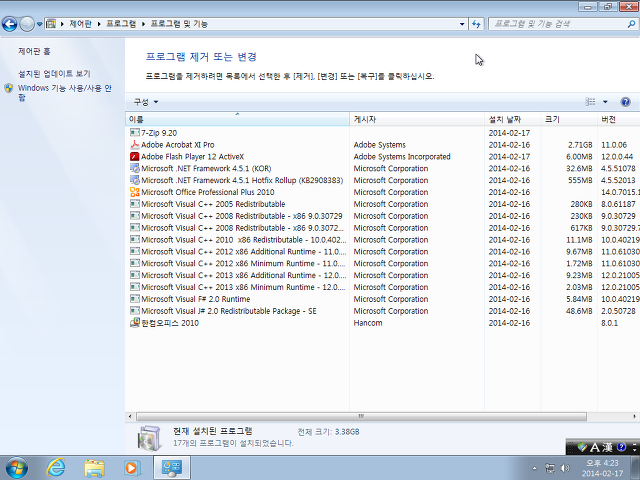This screenshot has height=480, width=640.
Task: Click the 48.6MB size cell
Action: [x=579, y=311]
